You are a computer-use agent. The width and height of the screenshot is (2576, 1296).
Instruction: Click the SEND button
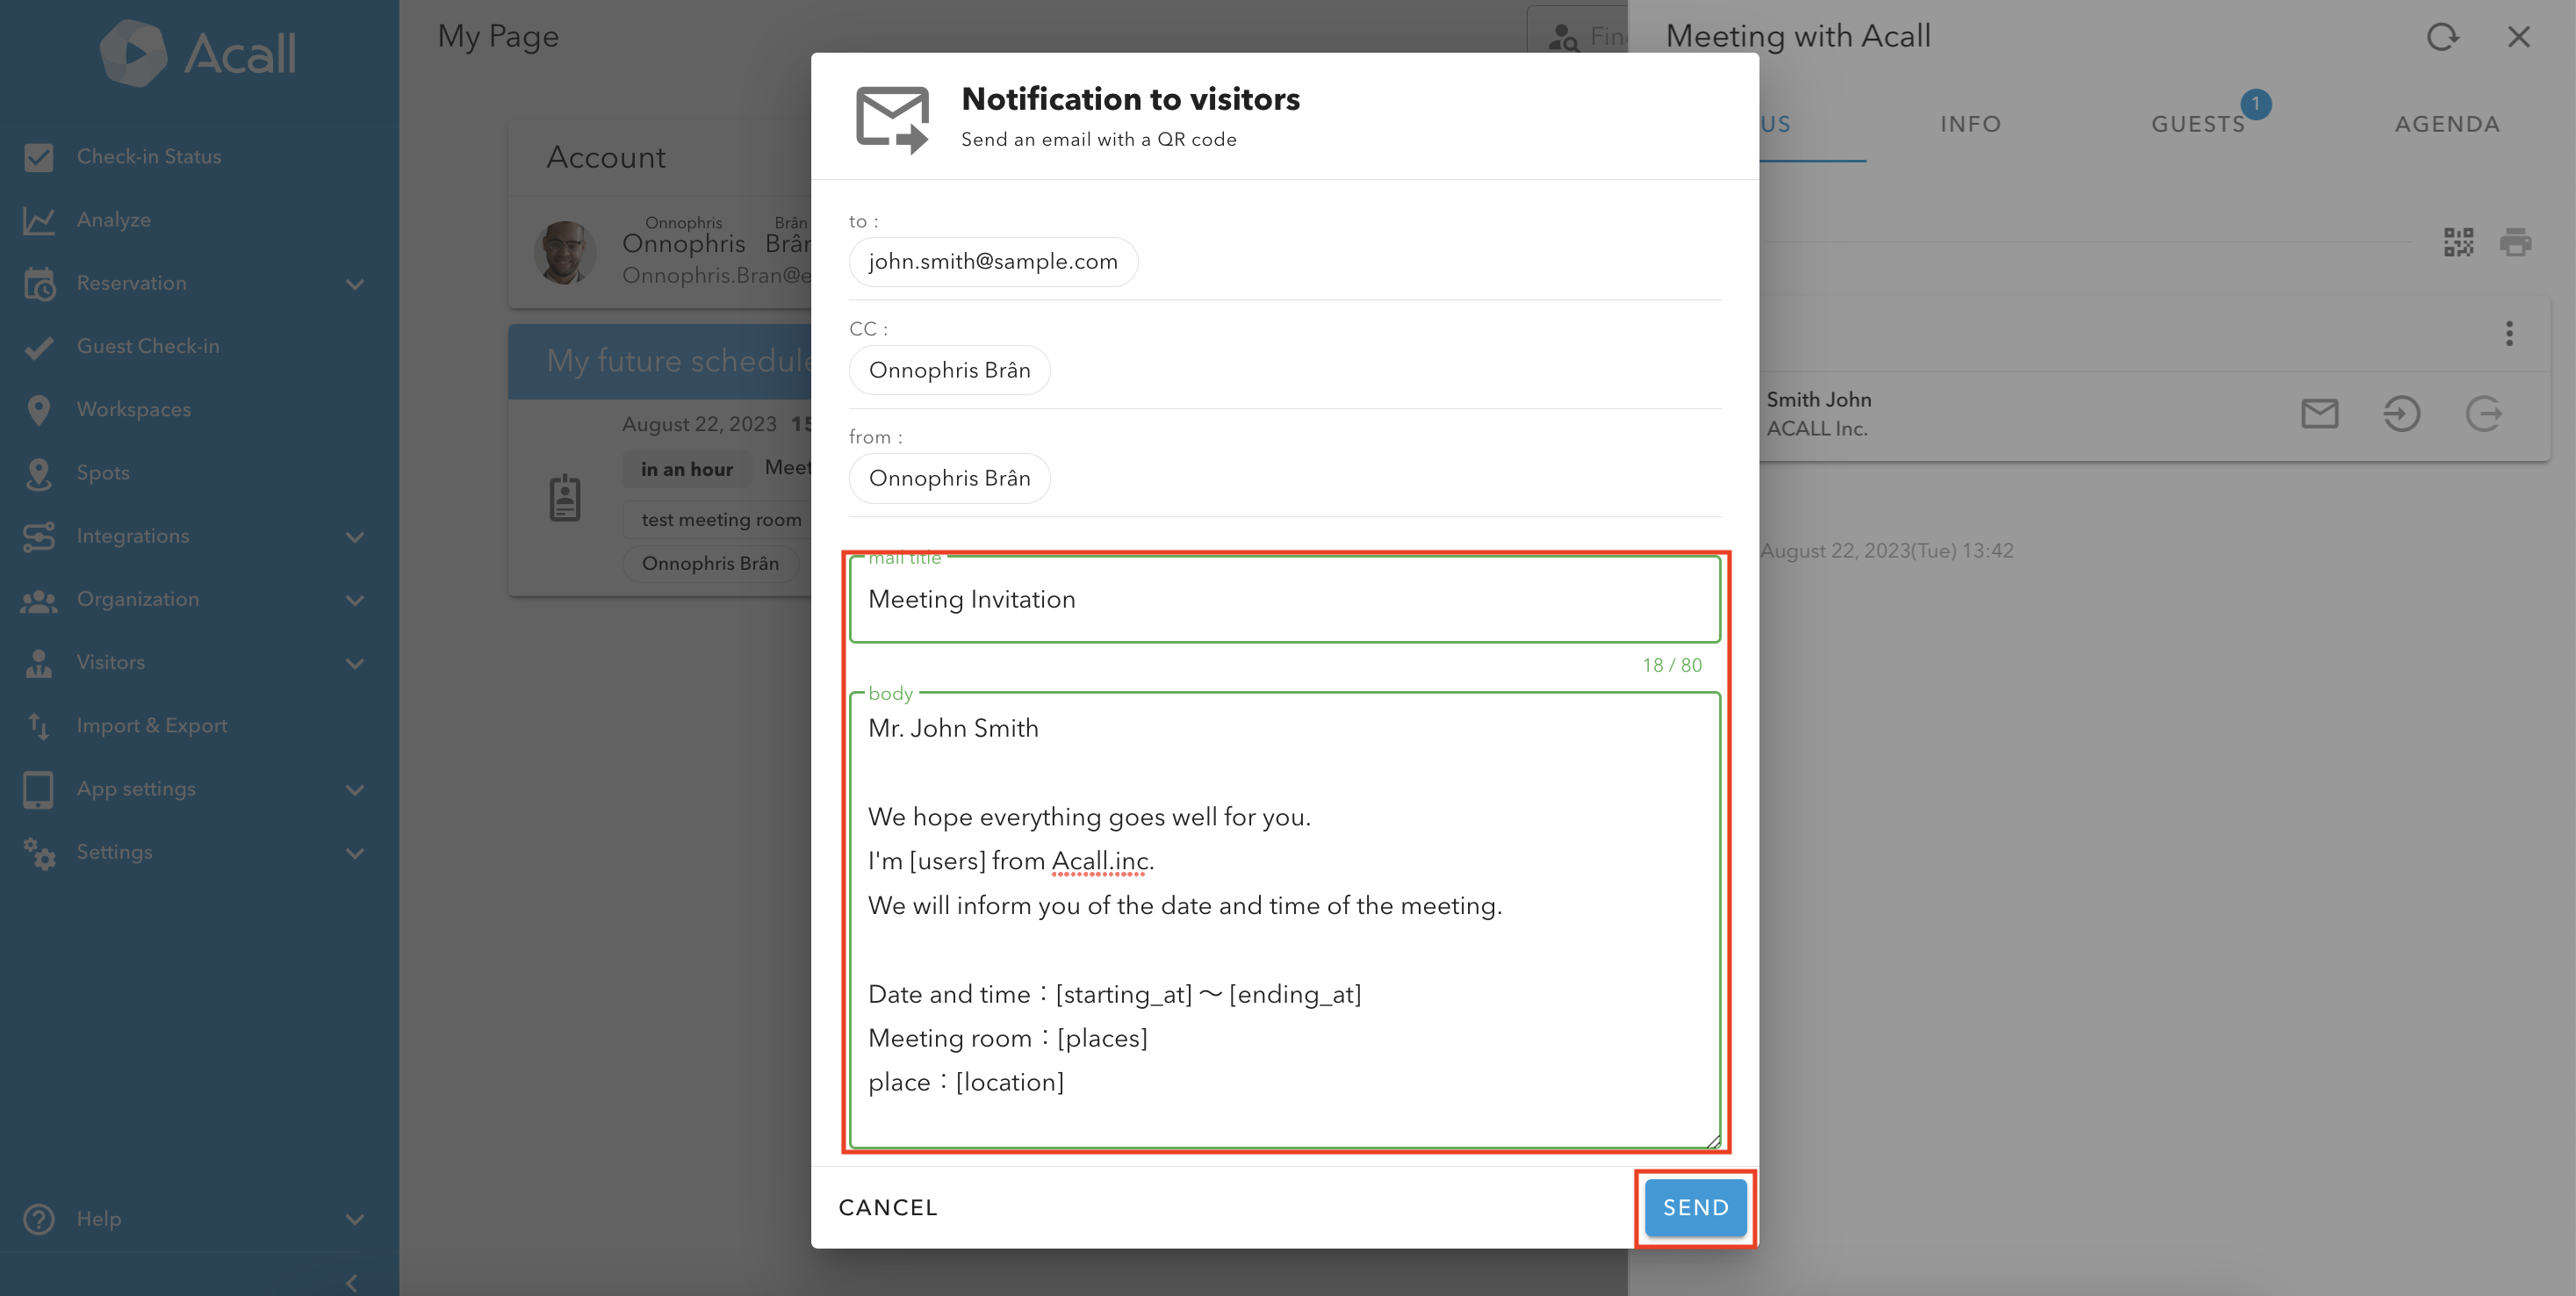1695,1207
